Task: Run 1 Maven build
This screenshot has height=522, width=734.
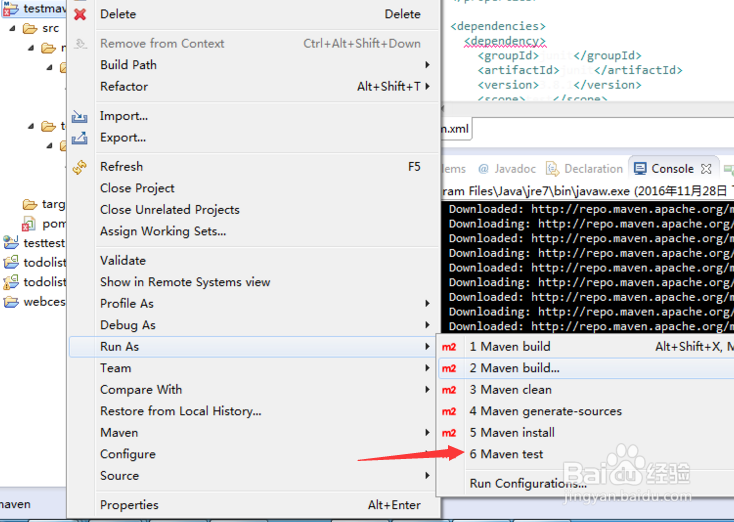Action: pyautogui.click(x=586, y=347)
